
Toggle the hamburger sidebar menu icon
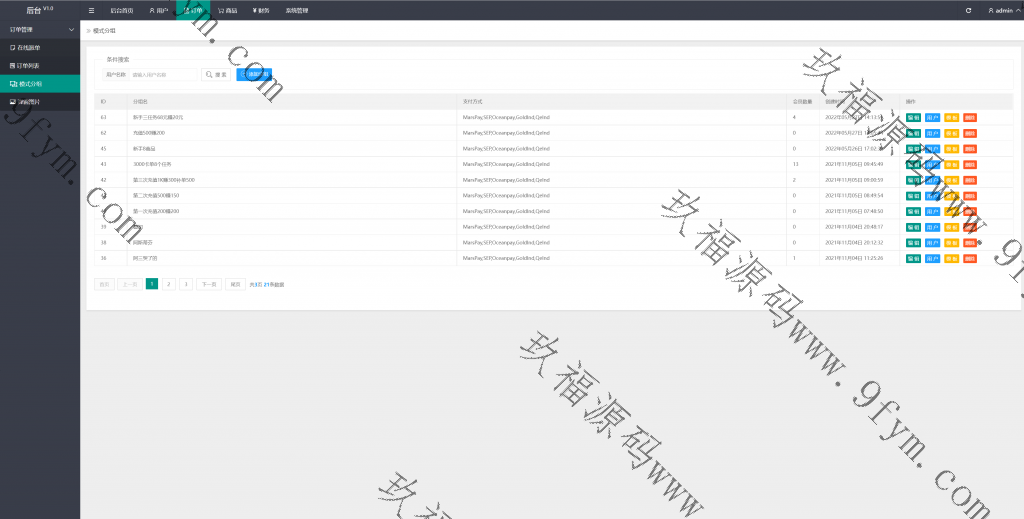(x=92, y=10)
